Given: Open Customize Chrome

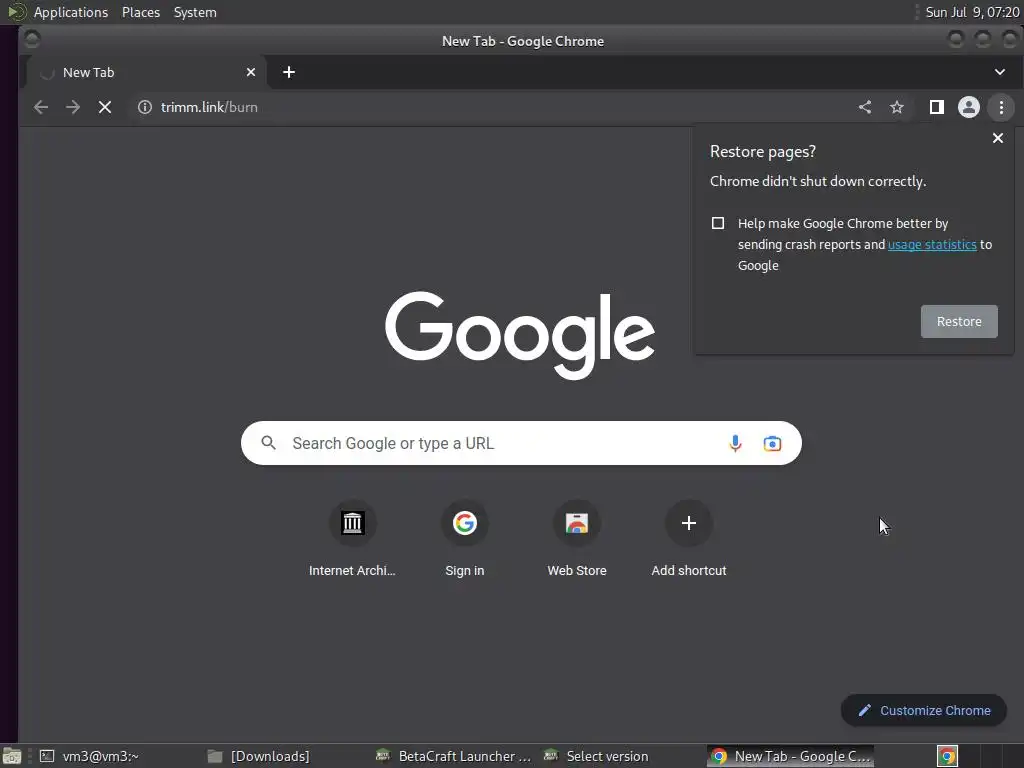Looking at the screenshot, I should (923, 711).
